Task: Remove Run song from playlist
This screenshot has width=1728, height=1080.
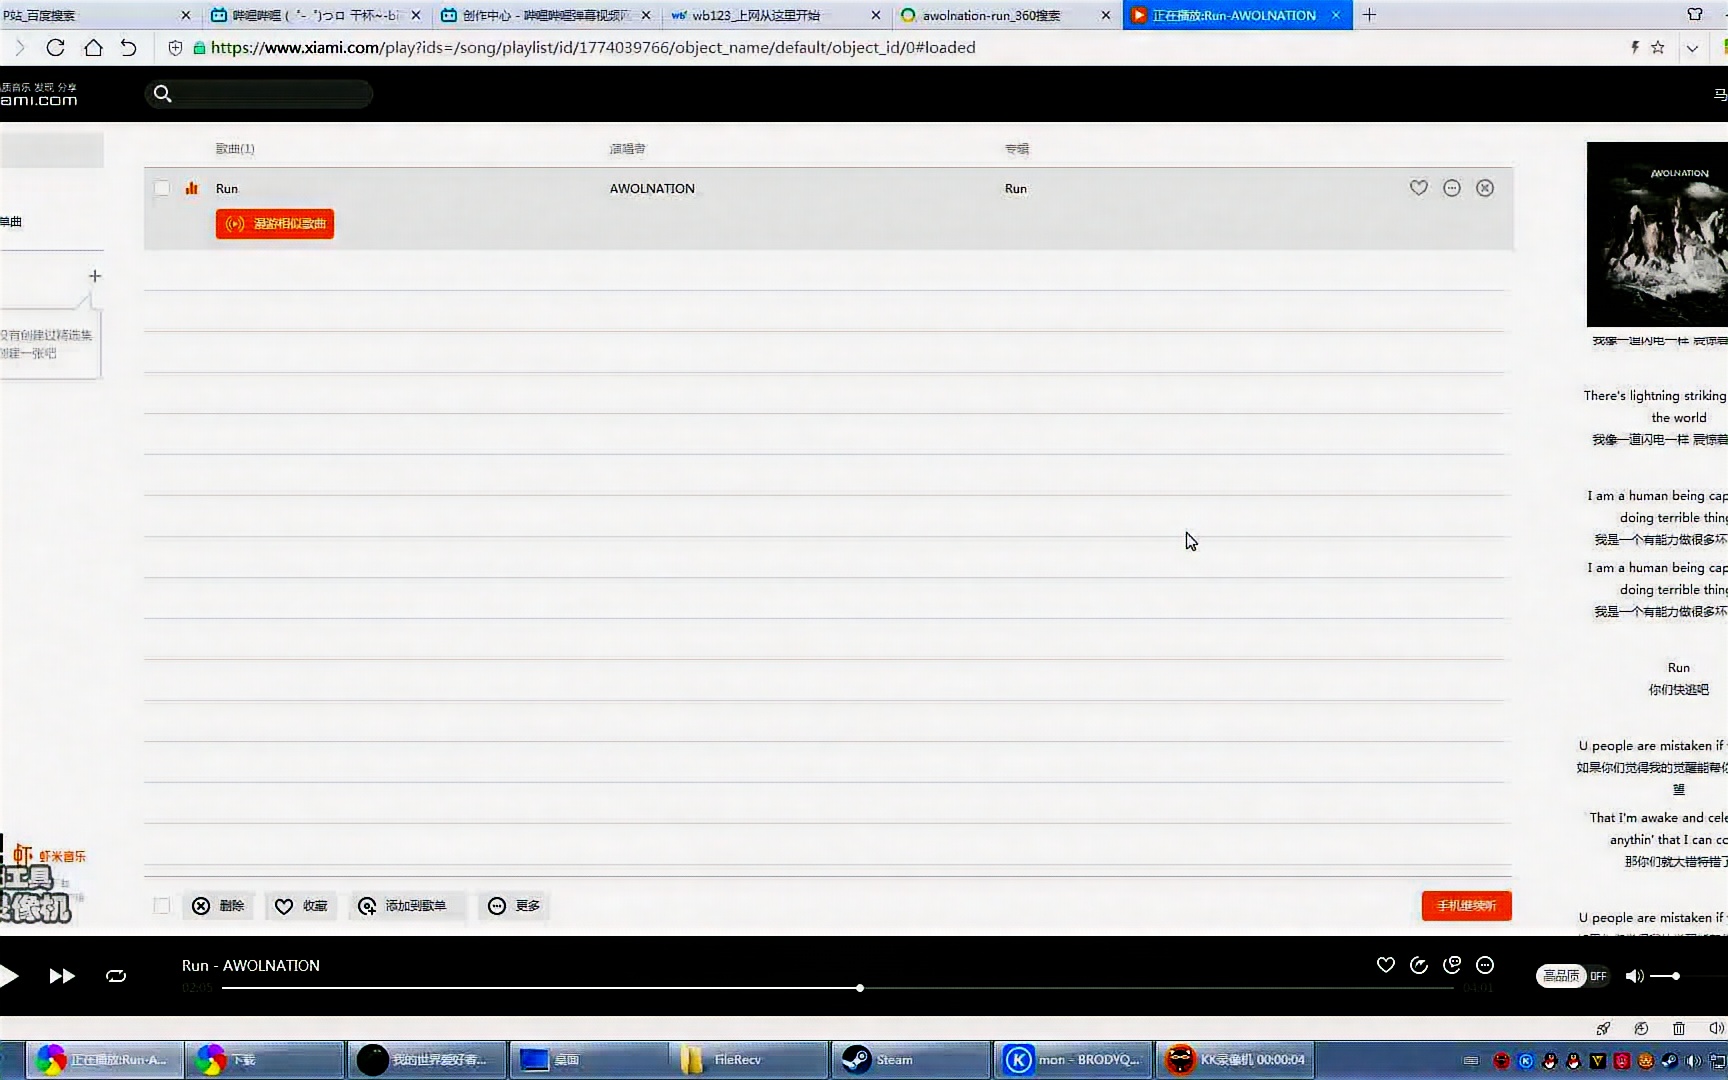Action: 1485,188
